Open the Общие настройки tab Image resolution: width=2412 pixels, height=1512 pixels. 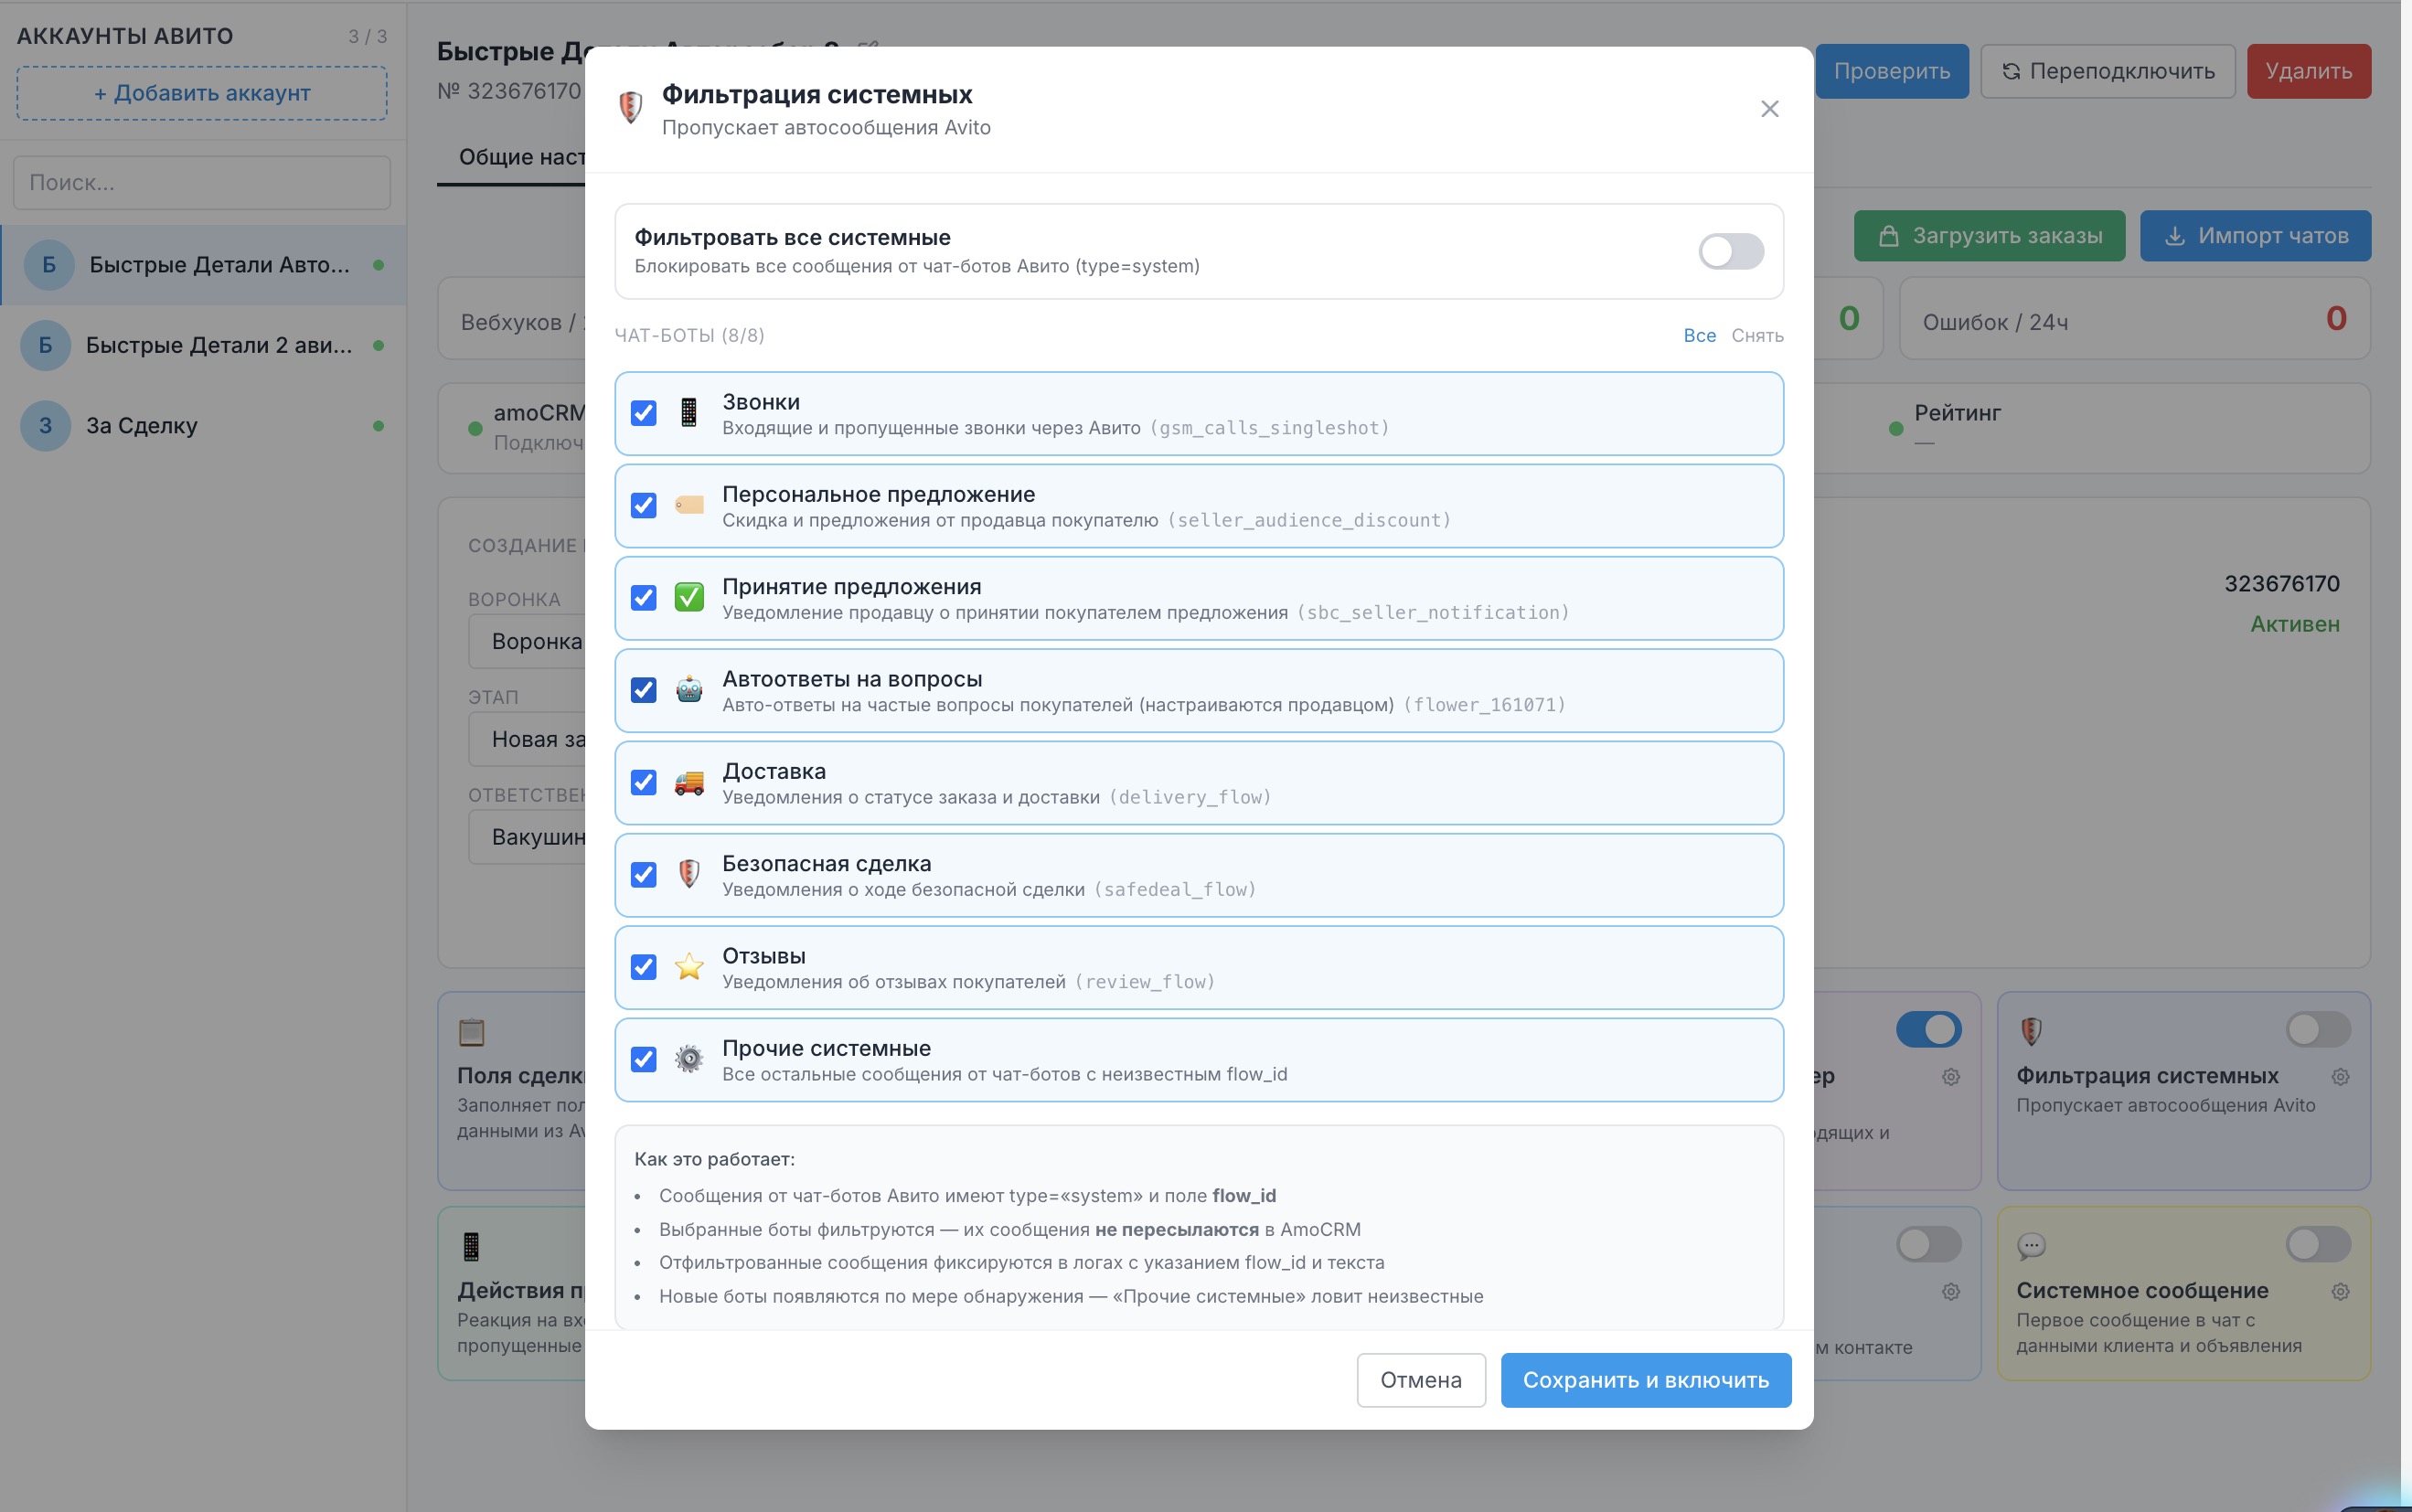(x=520, y=157)
